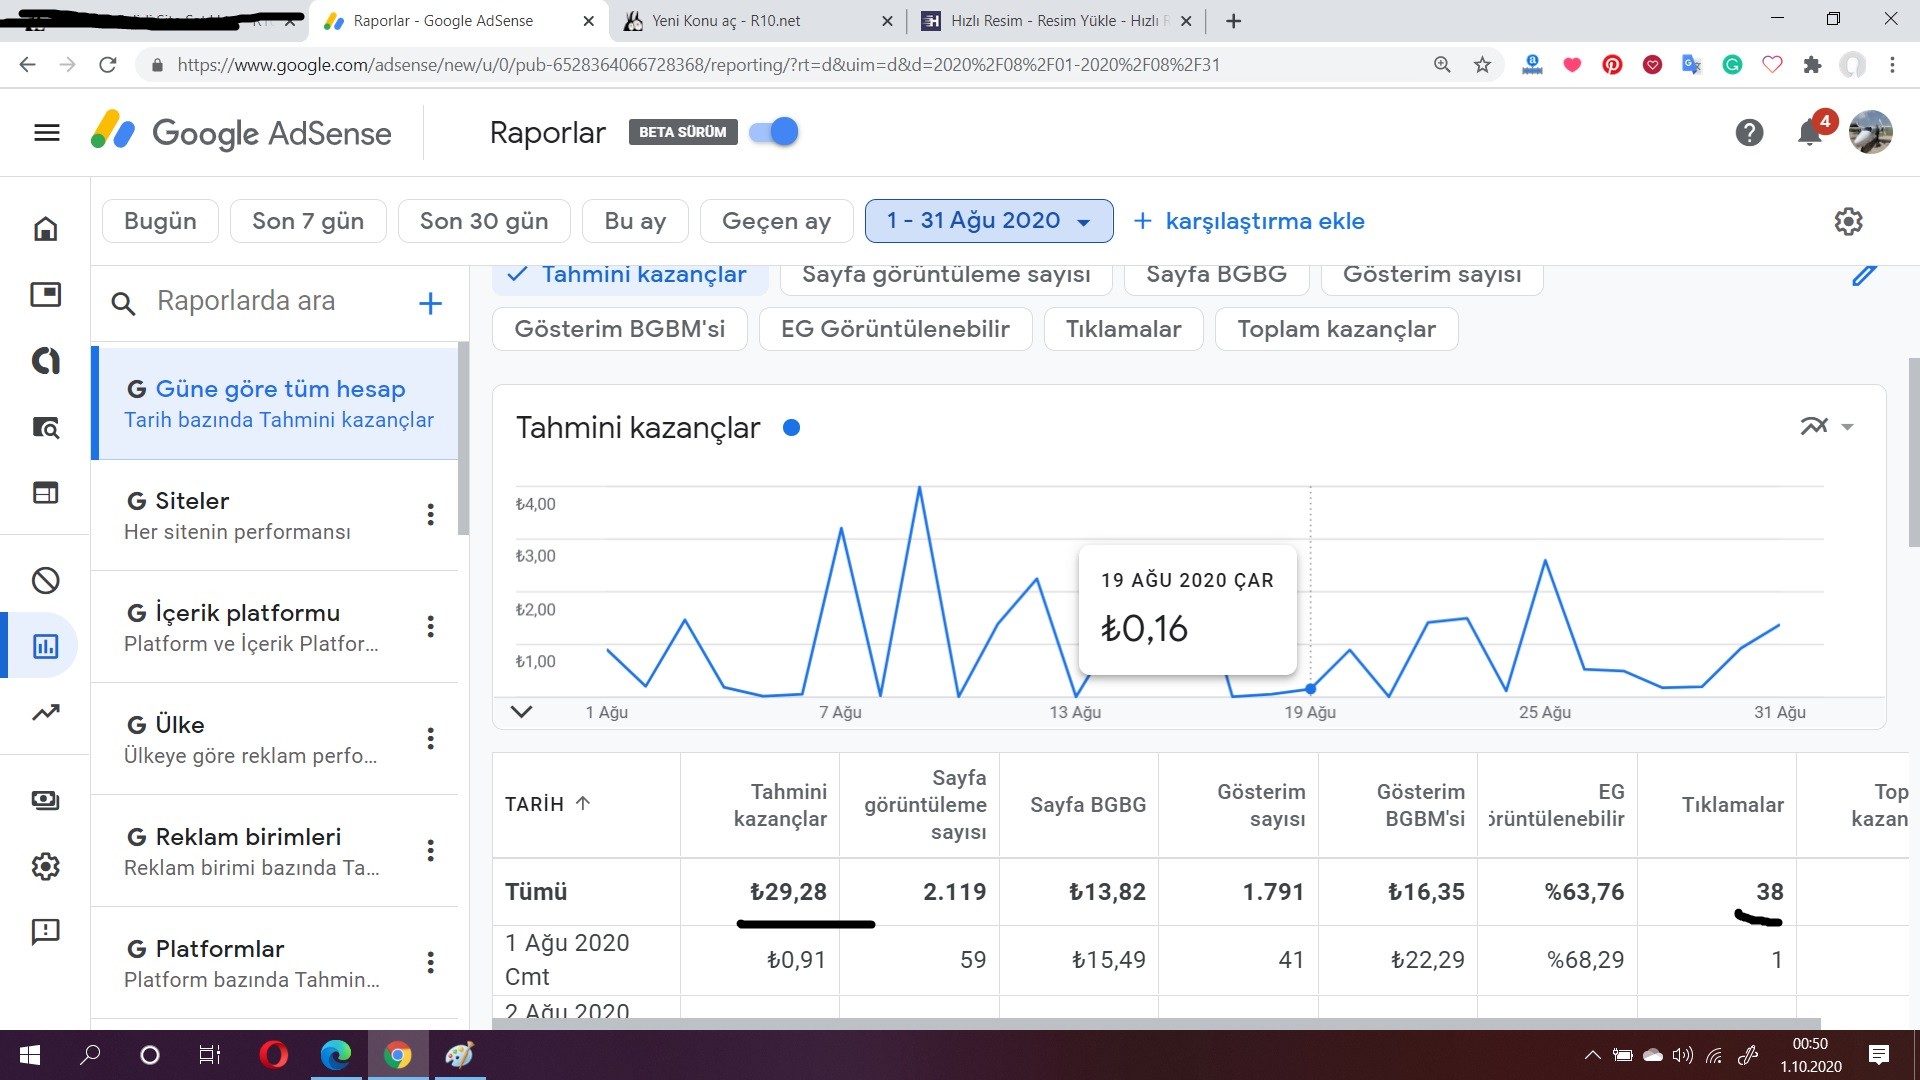Open the 1 - 31 Ağu 2020 date dropdown
This screenshot has width=1920, height=1080.
[988, 221]
